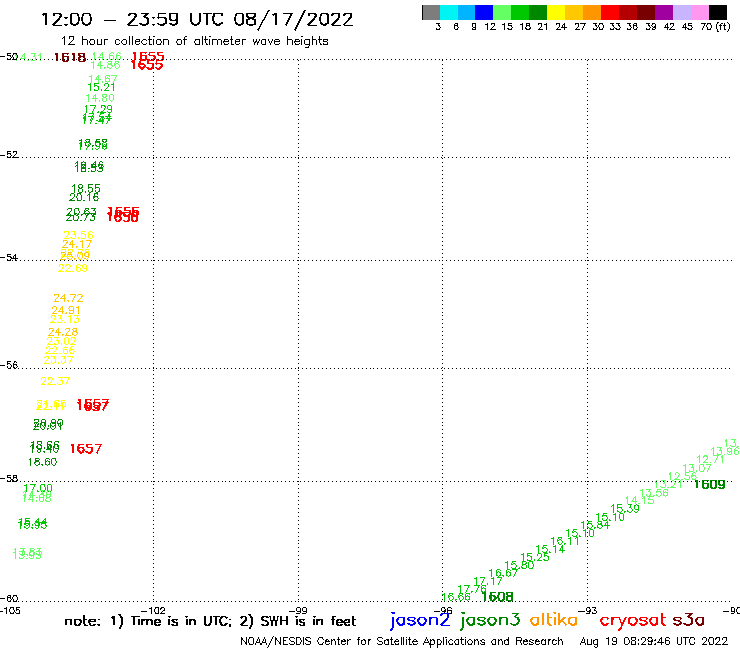Click the yellow value '22.66'
The width and height of the screenshot is (740, 650).
[x=60, y=350]
